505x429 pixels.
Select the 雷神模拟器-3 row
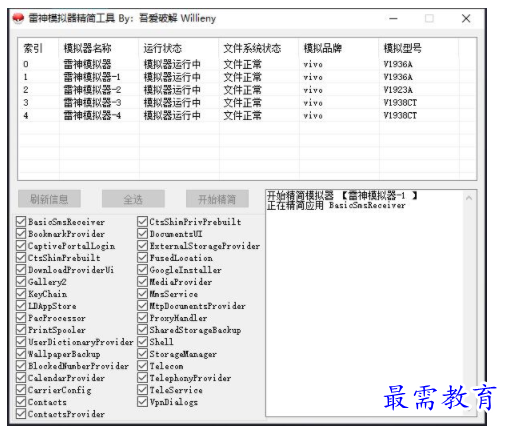point(247,103)
